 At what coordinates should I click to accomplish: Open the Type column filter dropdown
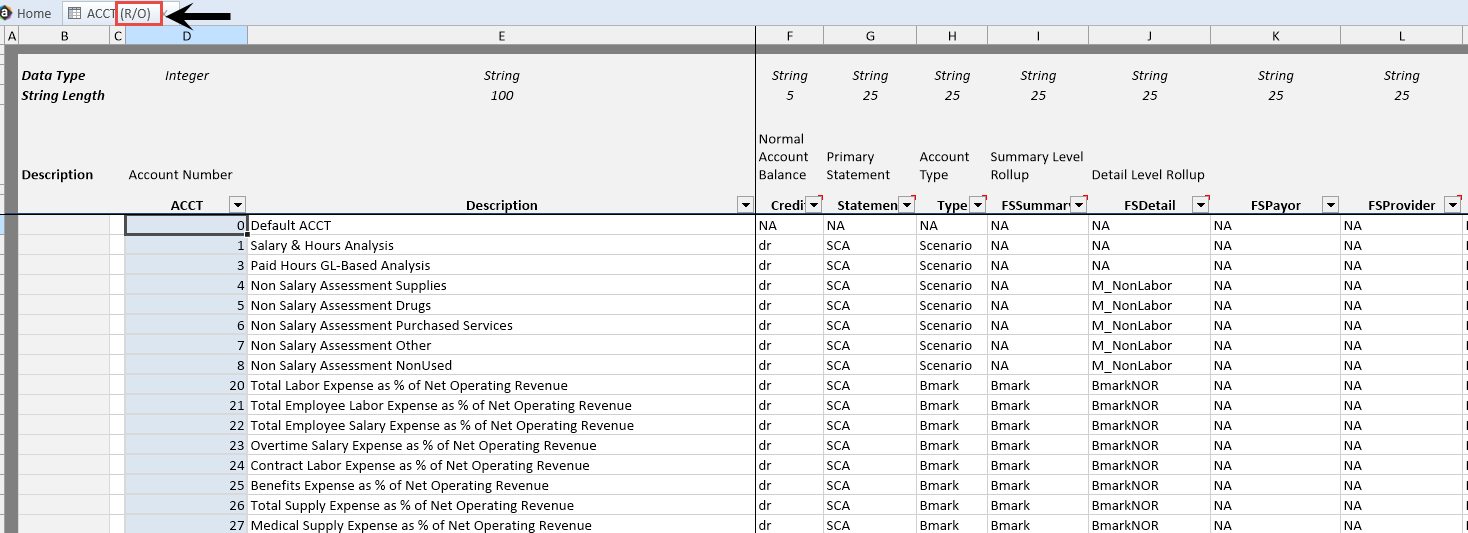(978, 205)
